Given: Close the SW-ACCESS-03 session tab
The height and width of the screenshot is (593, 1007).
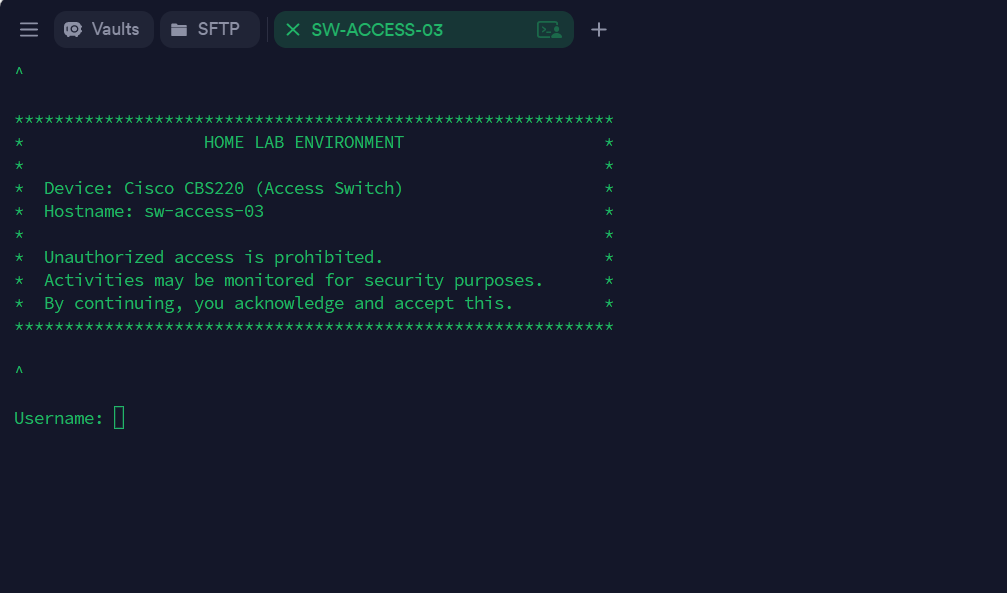Looking at the screenshot, I should click(x=293, y=30).
